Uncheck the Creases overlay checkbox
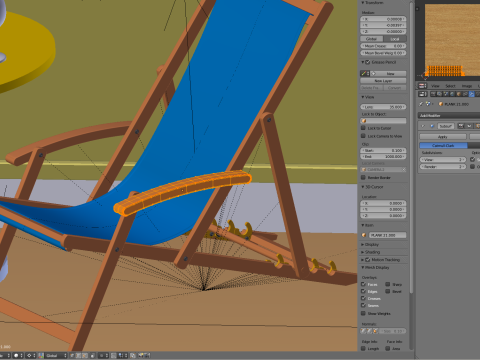The height and width of the screenshot is (360, 480). click(x=364, y=298)
